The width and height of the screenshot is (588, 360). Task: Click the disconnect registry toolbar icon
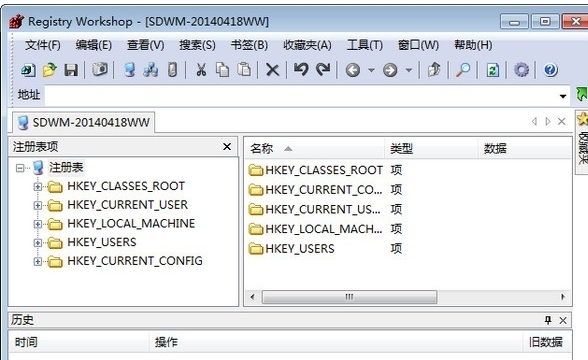tap(172, 70)
